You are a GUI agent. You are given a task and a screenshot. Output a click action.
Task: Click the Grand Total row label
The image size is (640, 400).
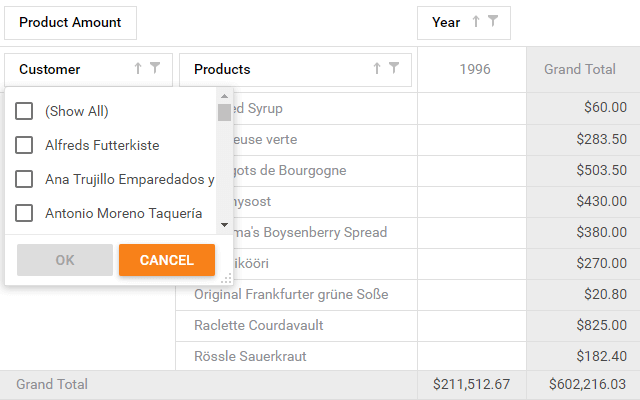click(x=52, y=384)
